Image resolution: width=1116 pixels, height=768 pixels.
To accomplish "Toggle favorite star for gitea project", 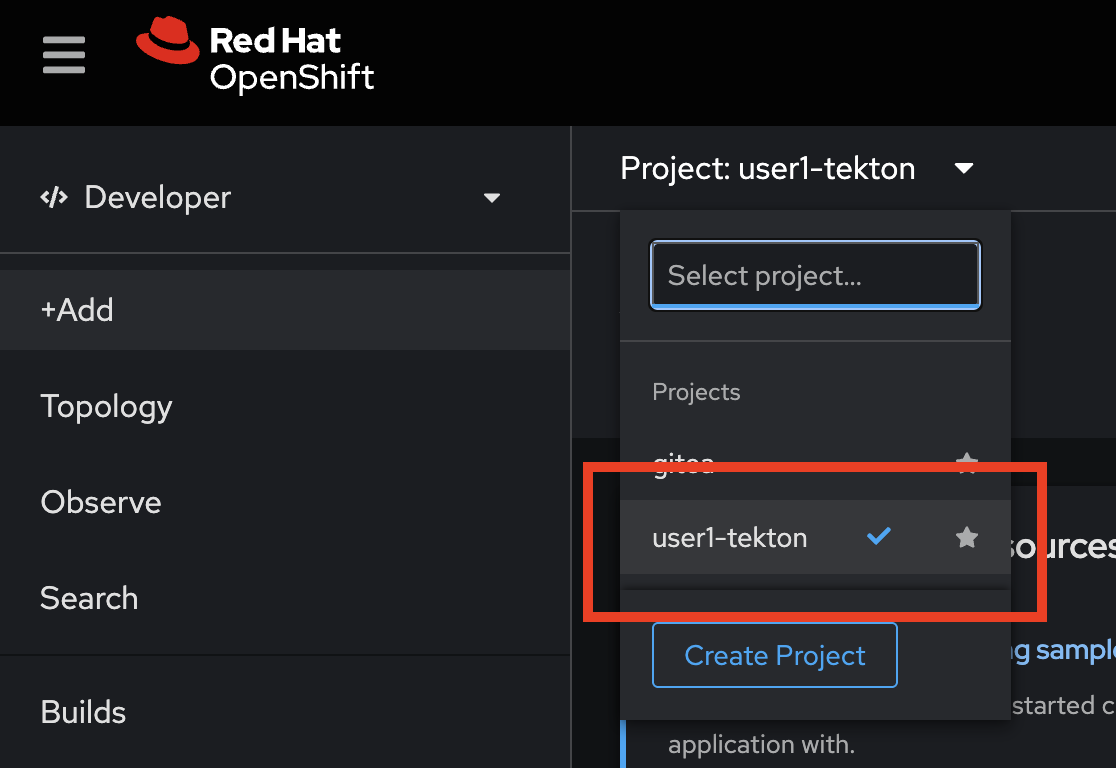I will click(966, 462).
